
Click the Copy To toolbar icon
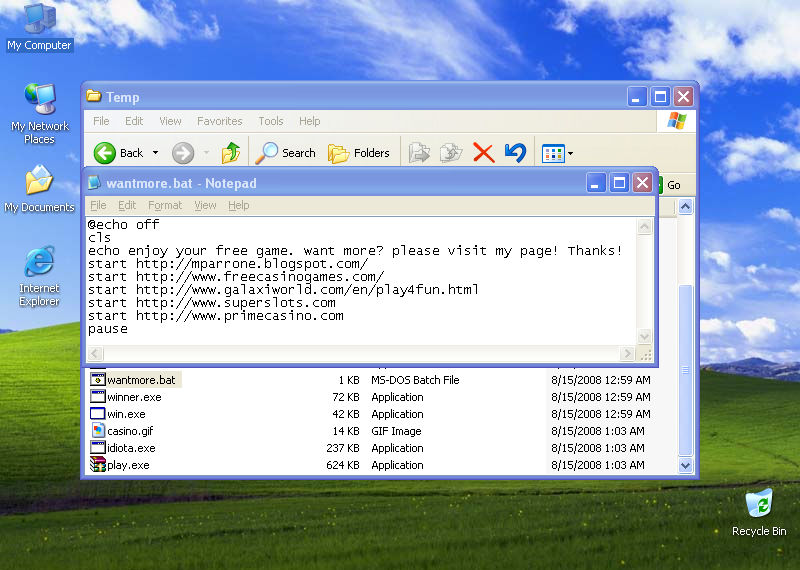point(451,153)
